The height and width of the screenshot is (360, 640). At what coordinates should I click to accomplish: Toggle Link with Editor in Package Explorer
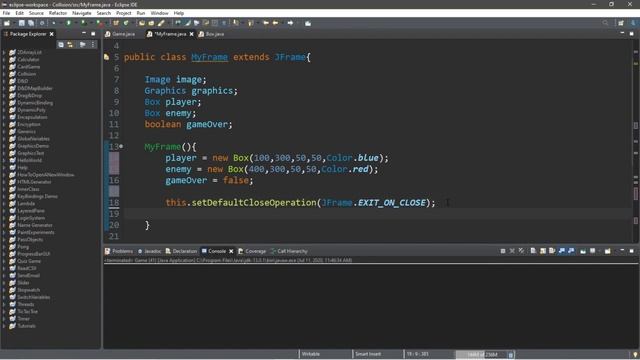click(x=70, y=44)
